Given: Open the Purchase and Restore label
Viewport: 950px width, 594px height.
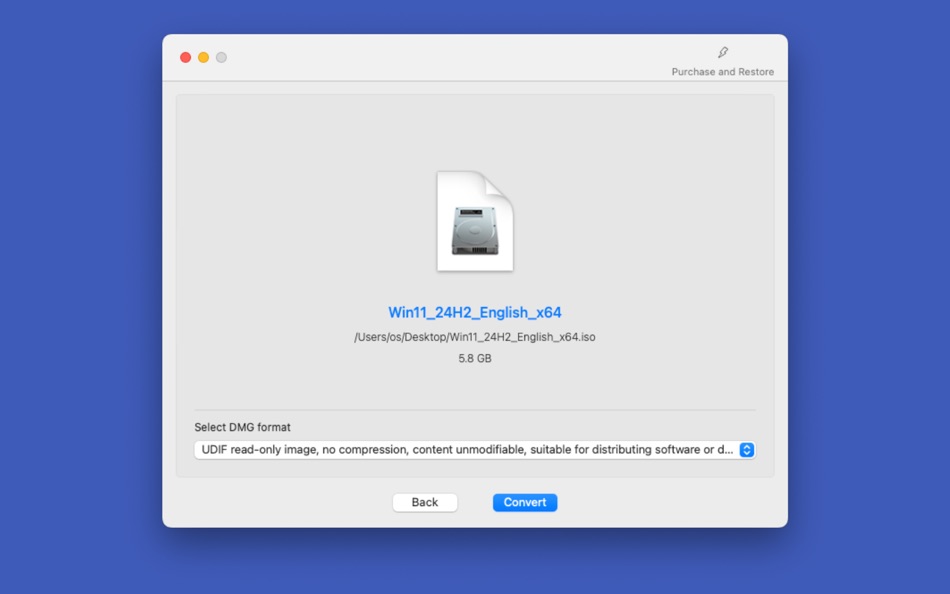Looking at the screenshot, I should coord(722,72).
